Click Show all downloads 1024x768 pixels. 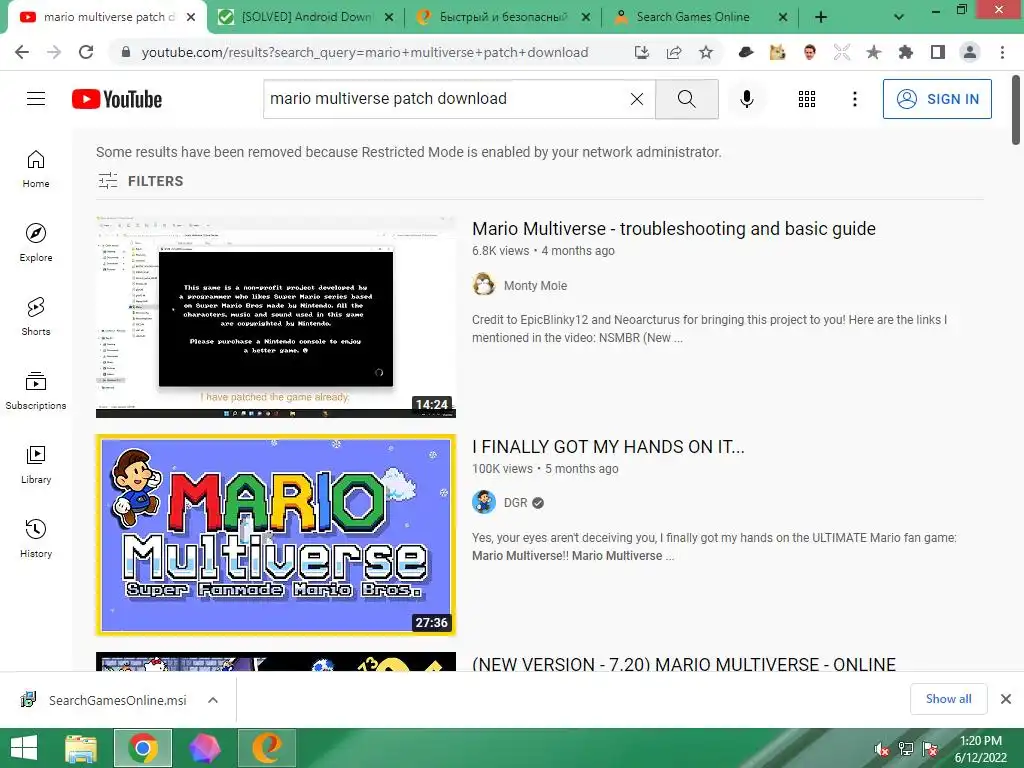948,699
